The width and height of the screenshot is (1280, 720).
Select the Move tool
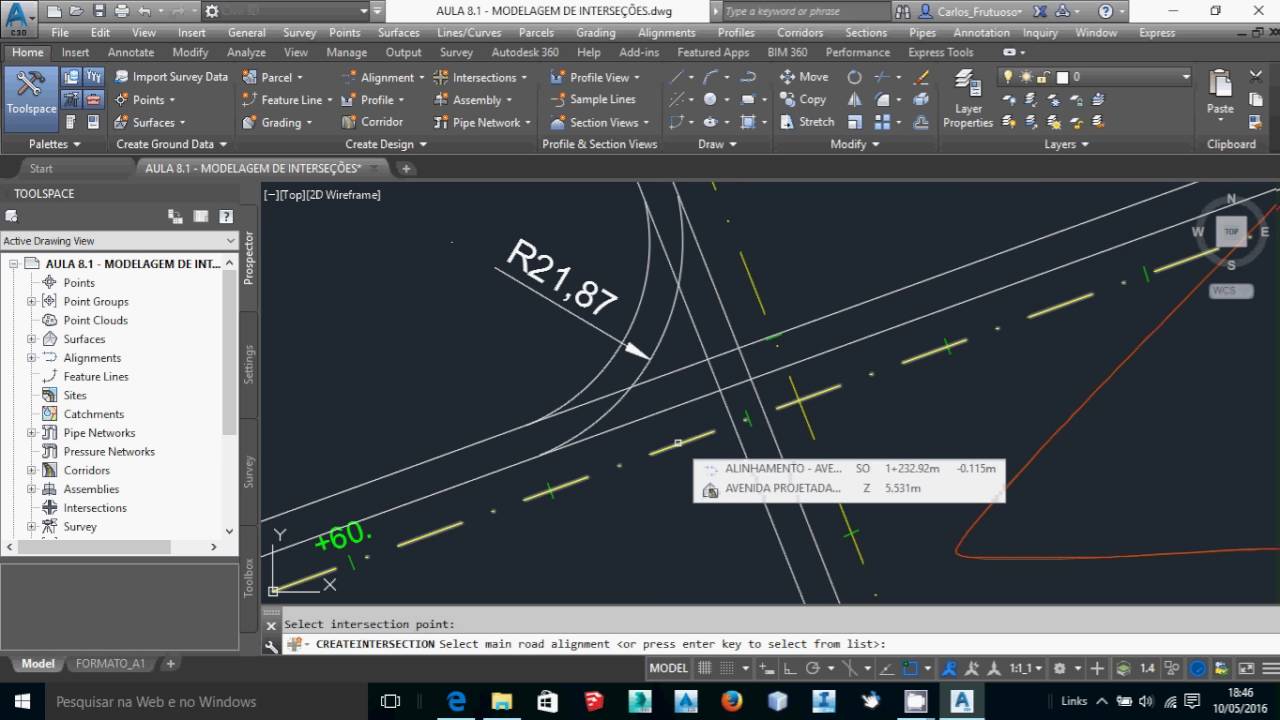click(804, 77)
